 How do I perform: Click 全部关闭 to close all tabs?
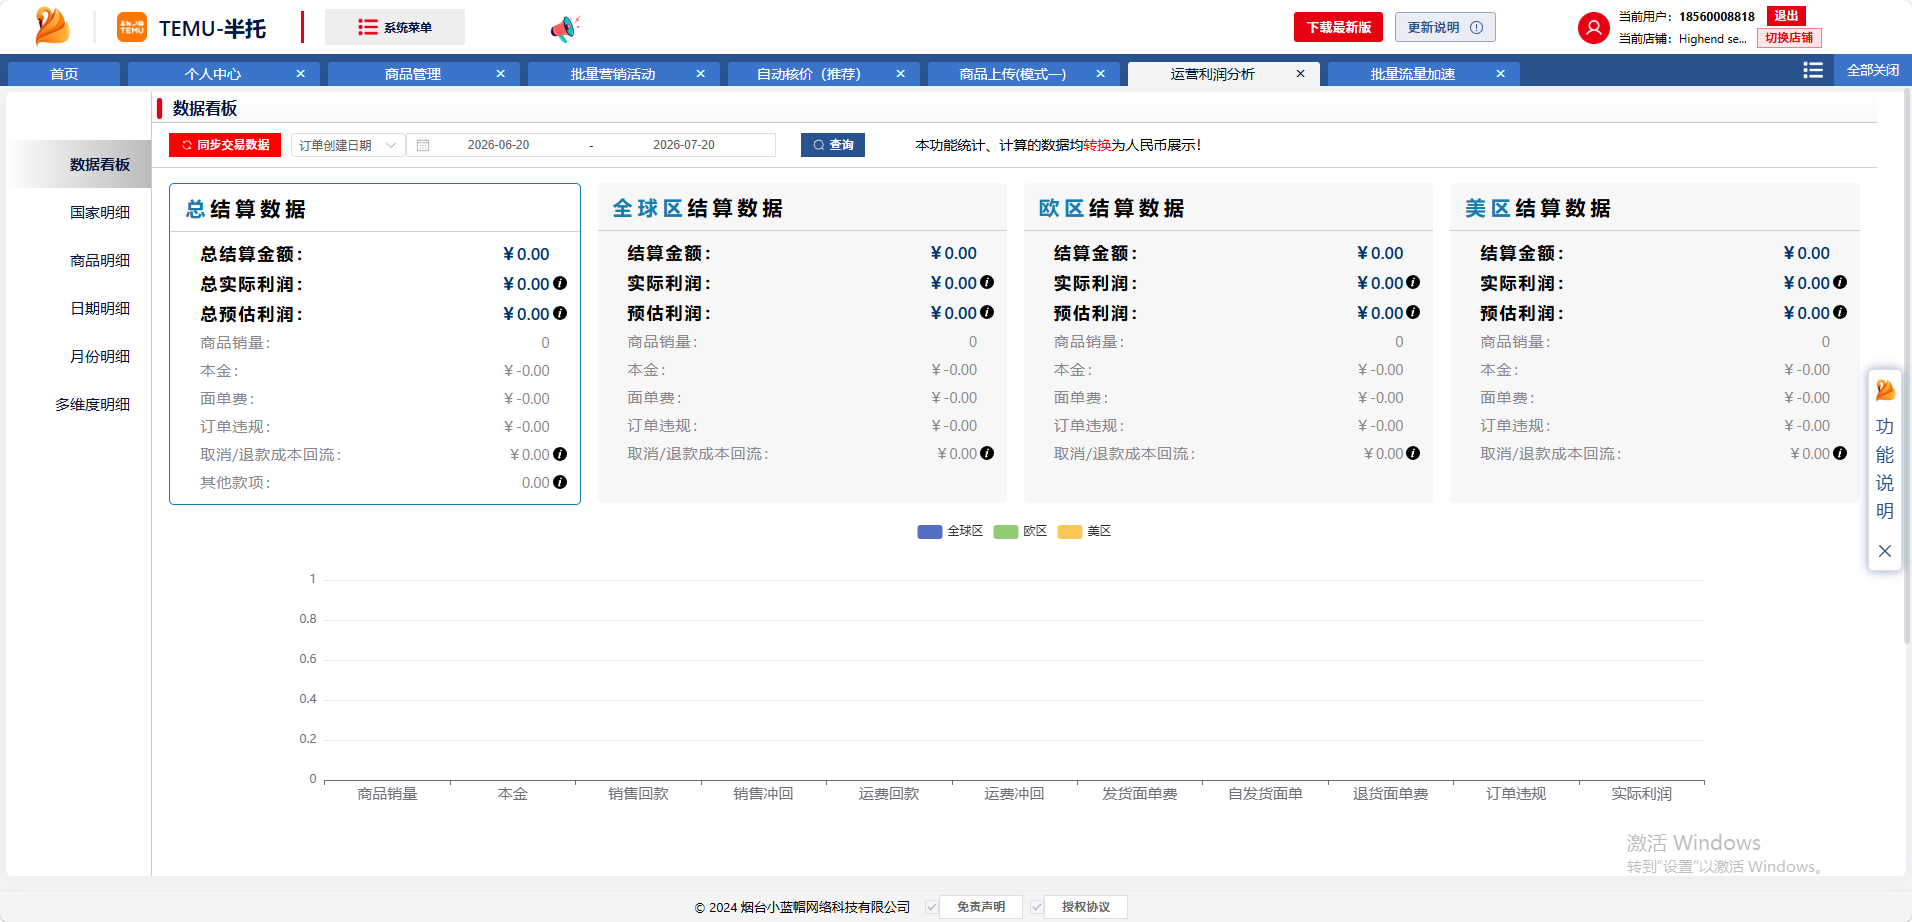[x=1873, y=70]
